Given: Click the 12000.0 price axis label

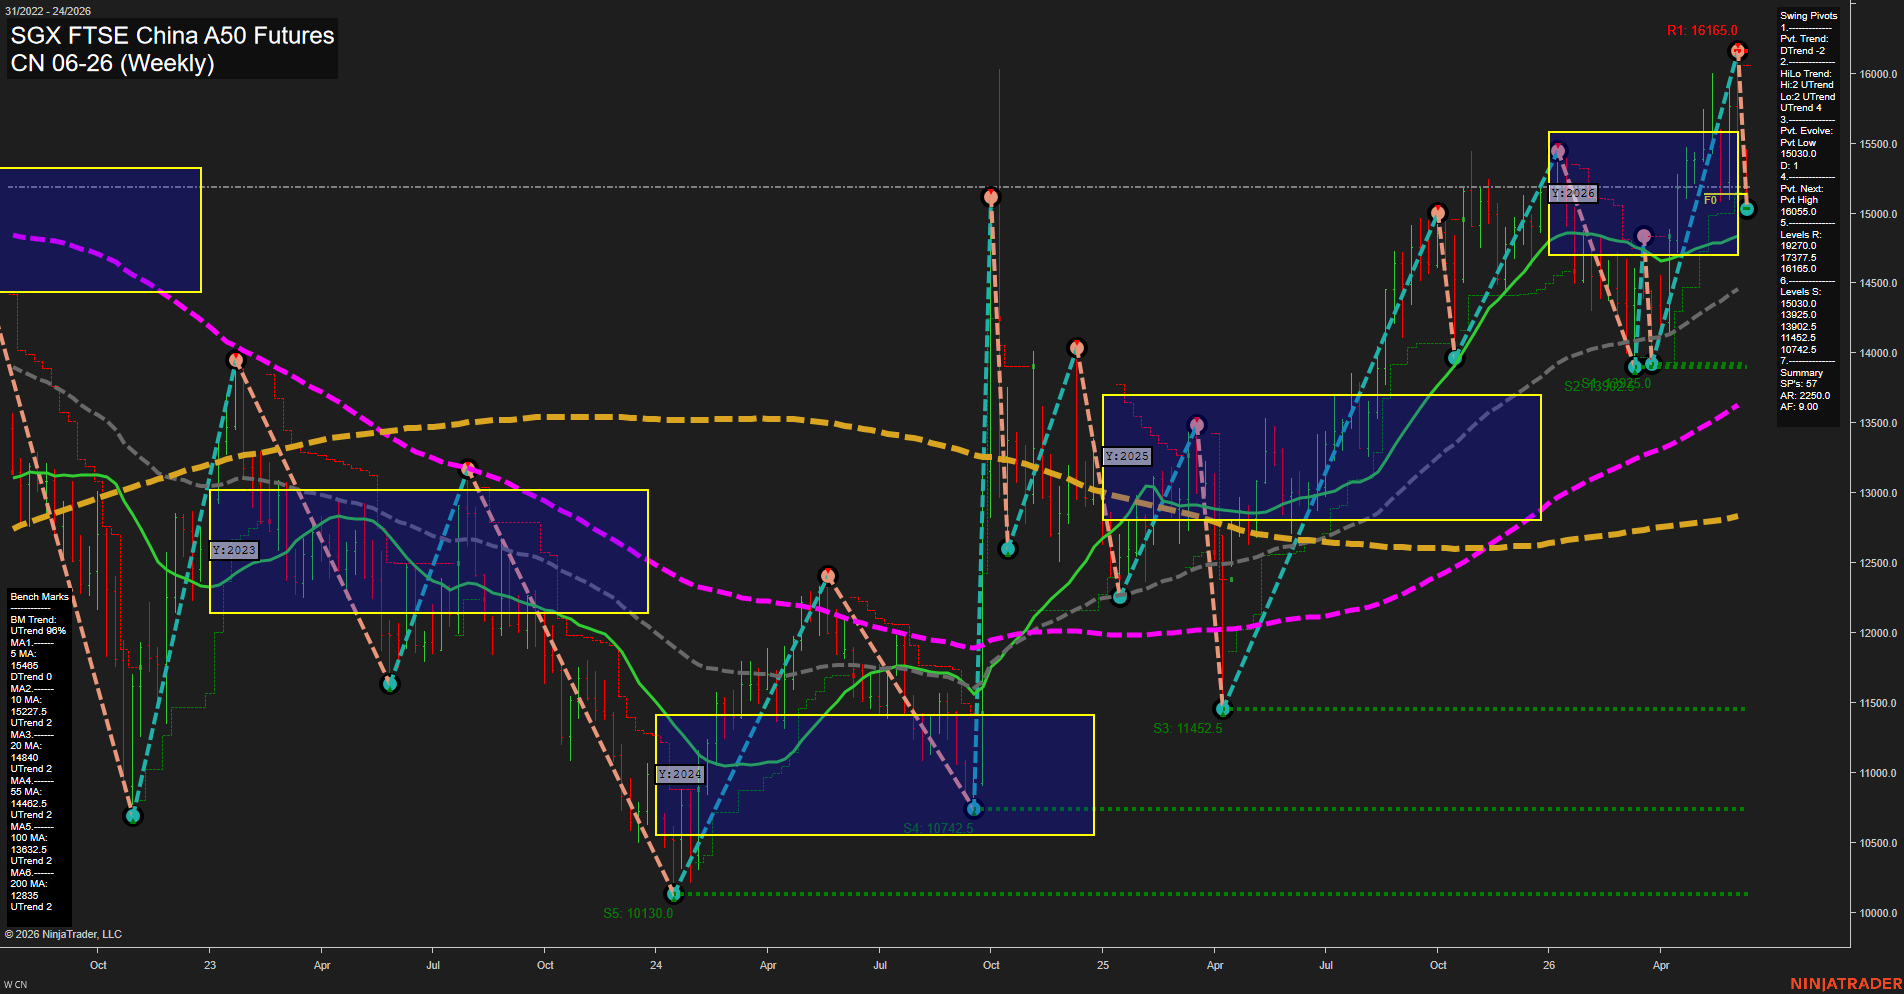Looking at the screenshot, I should click(1878, 633).
